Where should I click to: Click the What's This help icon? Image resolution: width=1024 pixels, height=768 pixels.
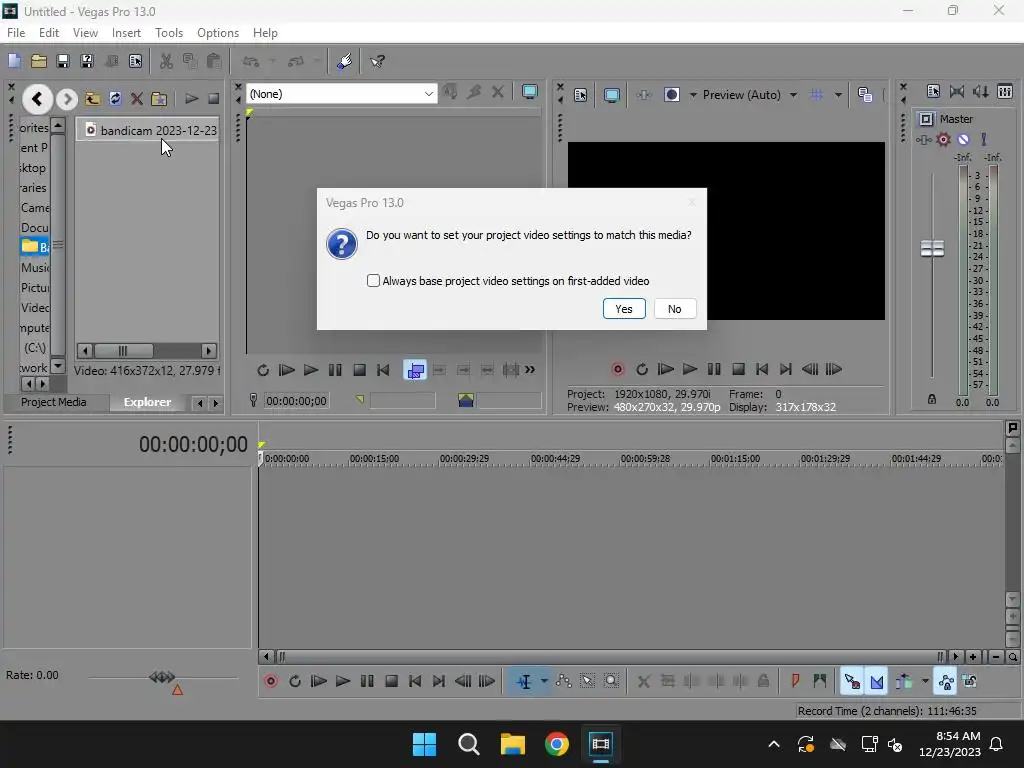click(x=377, y=61)
